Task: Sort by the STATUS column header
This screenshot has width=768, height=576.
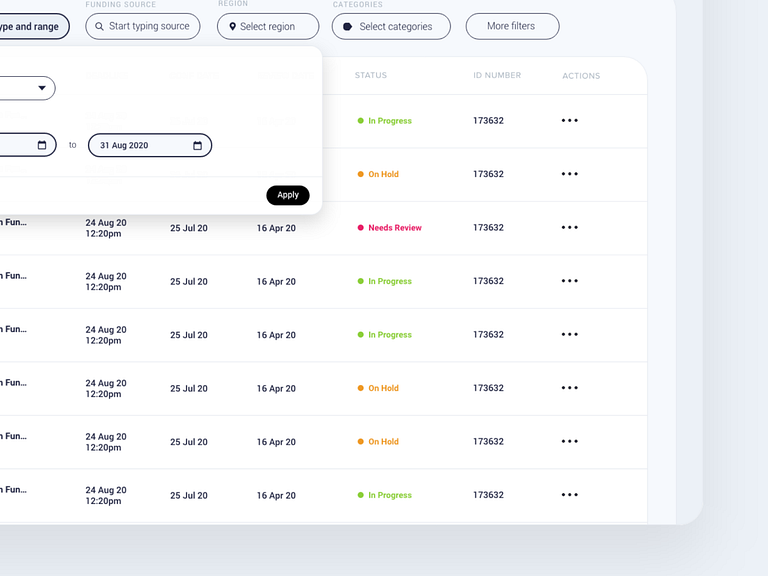Action: pyautogui.click(x=371, y=75)
